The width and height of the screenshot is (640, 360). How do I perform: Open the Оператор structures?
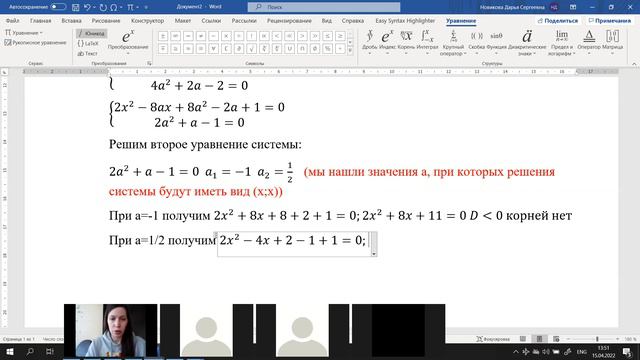pos(589,42)
